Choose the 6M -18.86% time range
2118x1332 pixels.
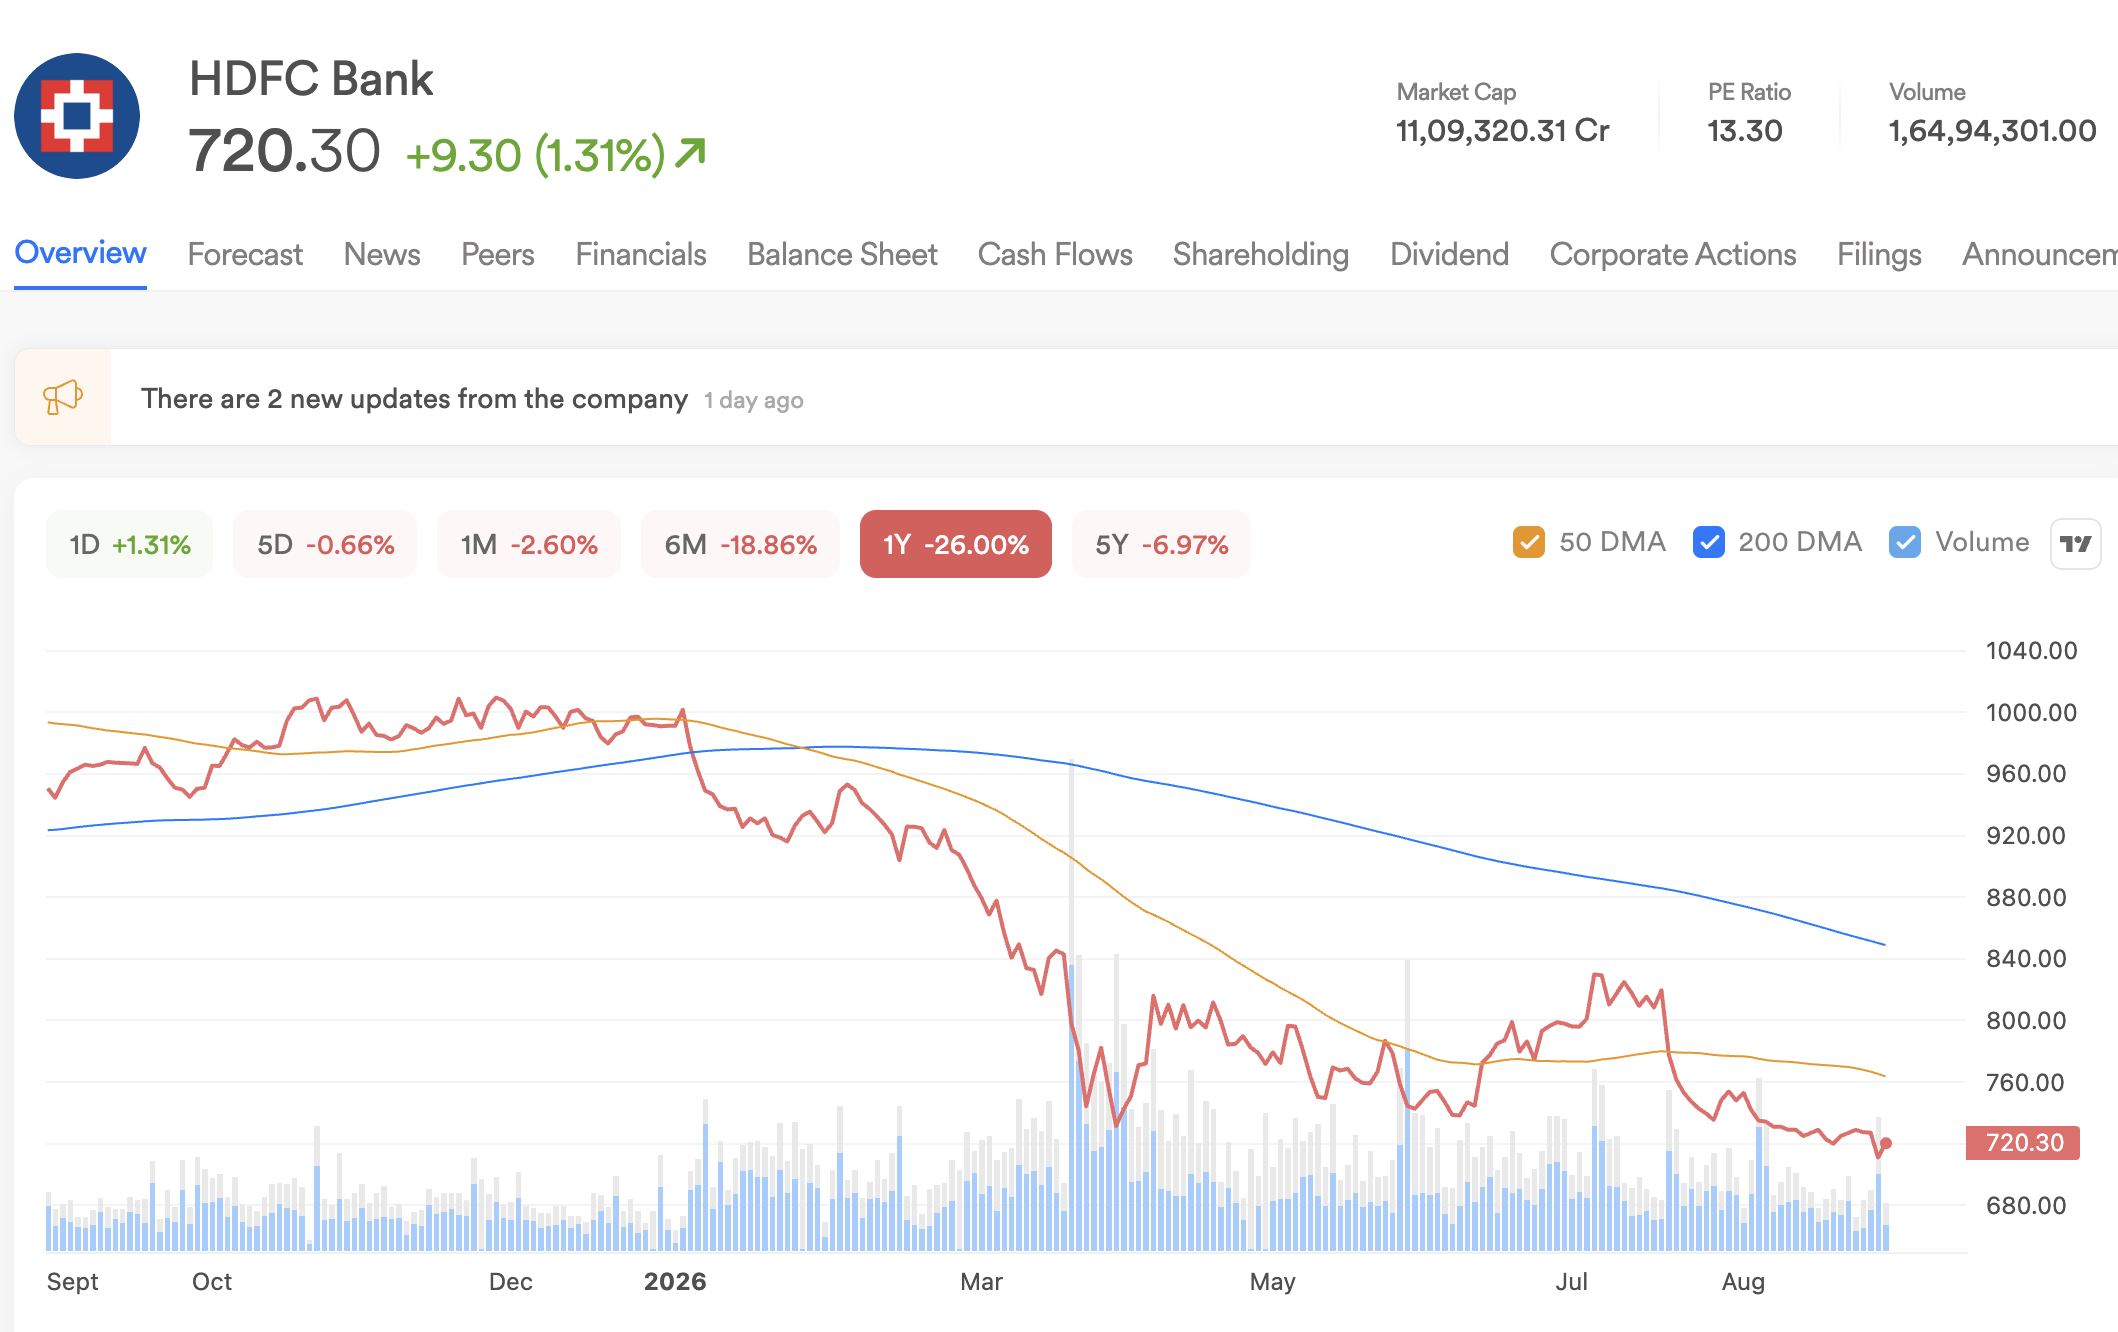740,544
